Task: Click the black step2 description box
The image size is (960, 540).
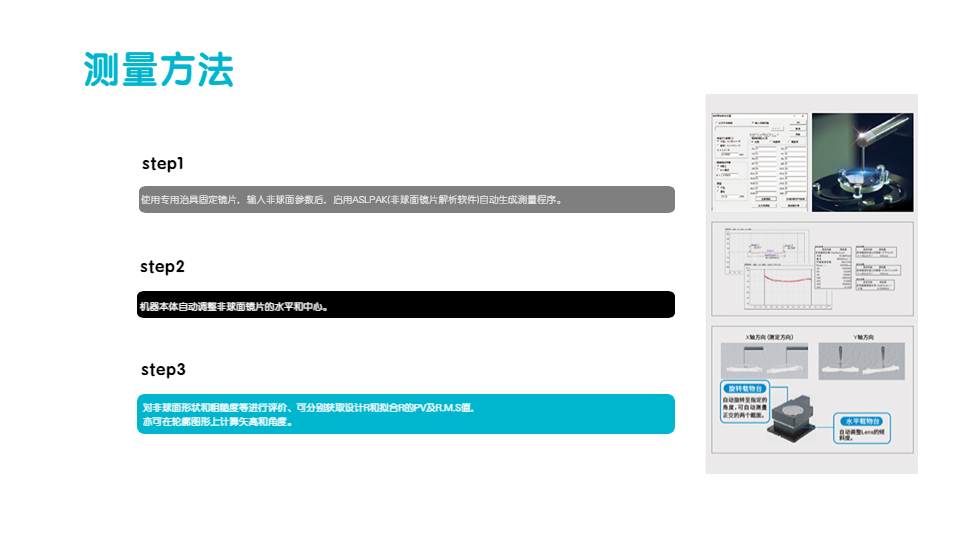Action: (406, 305)
